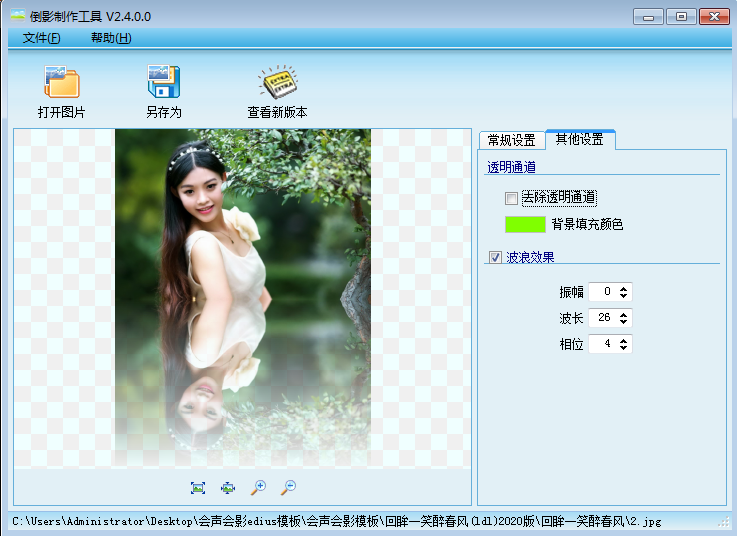The width and height of the screenshot is (737, 536).
Task: Zoom in with the magnifier plus icon
Action: pos(258,487)
